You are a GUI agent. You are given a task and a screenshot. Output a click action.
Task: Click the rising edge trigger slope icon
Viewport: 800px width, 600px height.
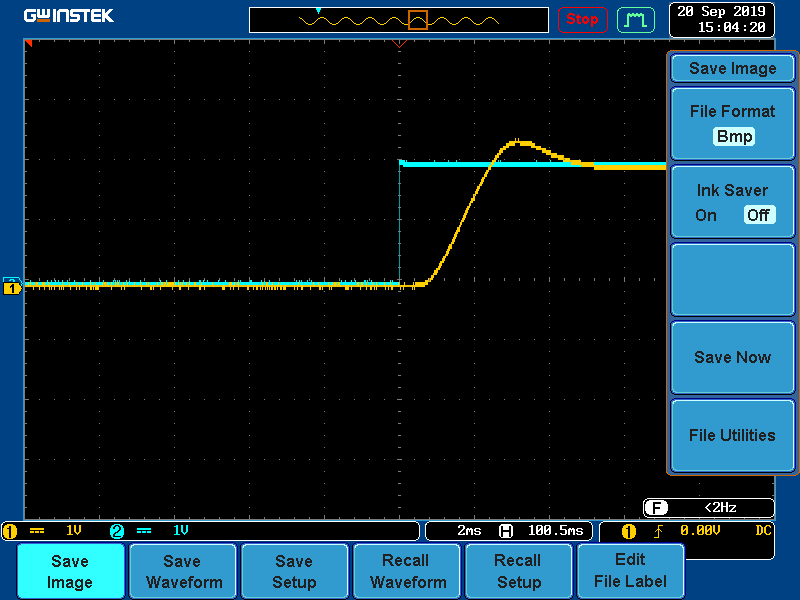[658, 531]
